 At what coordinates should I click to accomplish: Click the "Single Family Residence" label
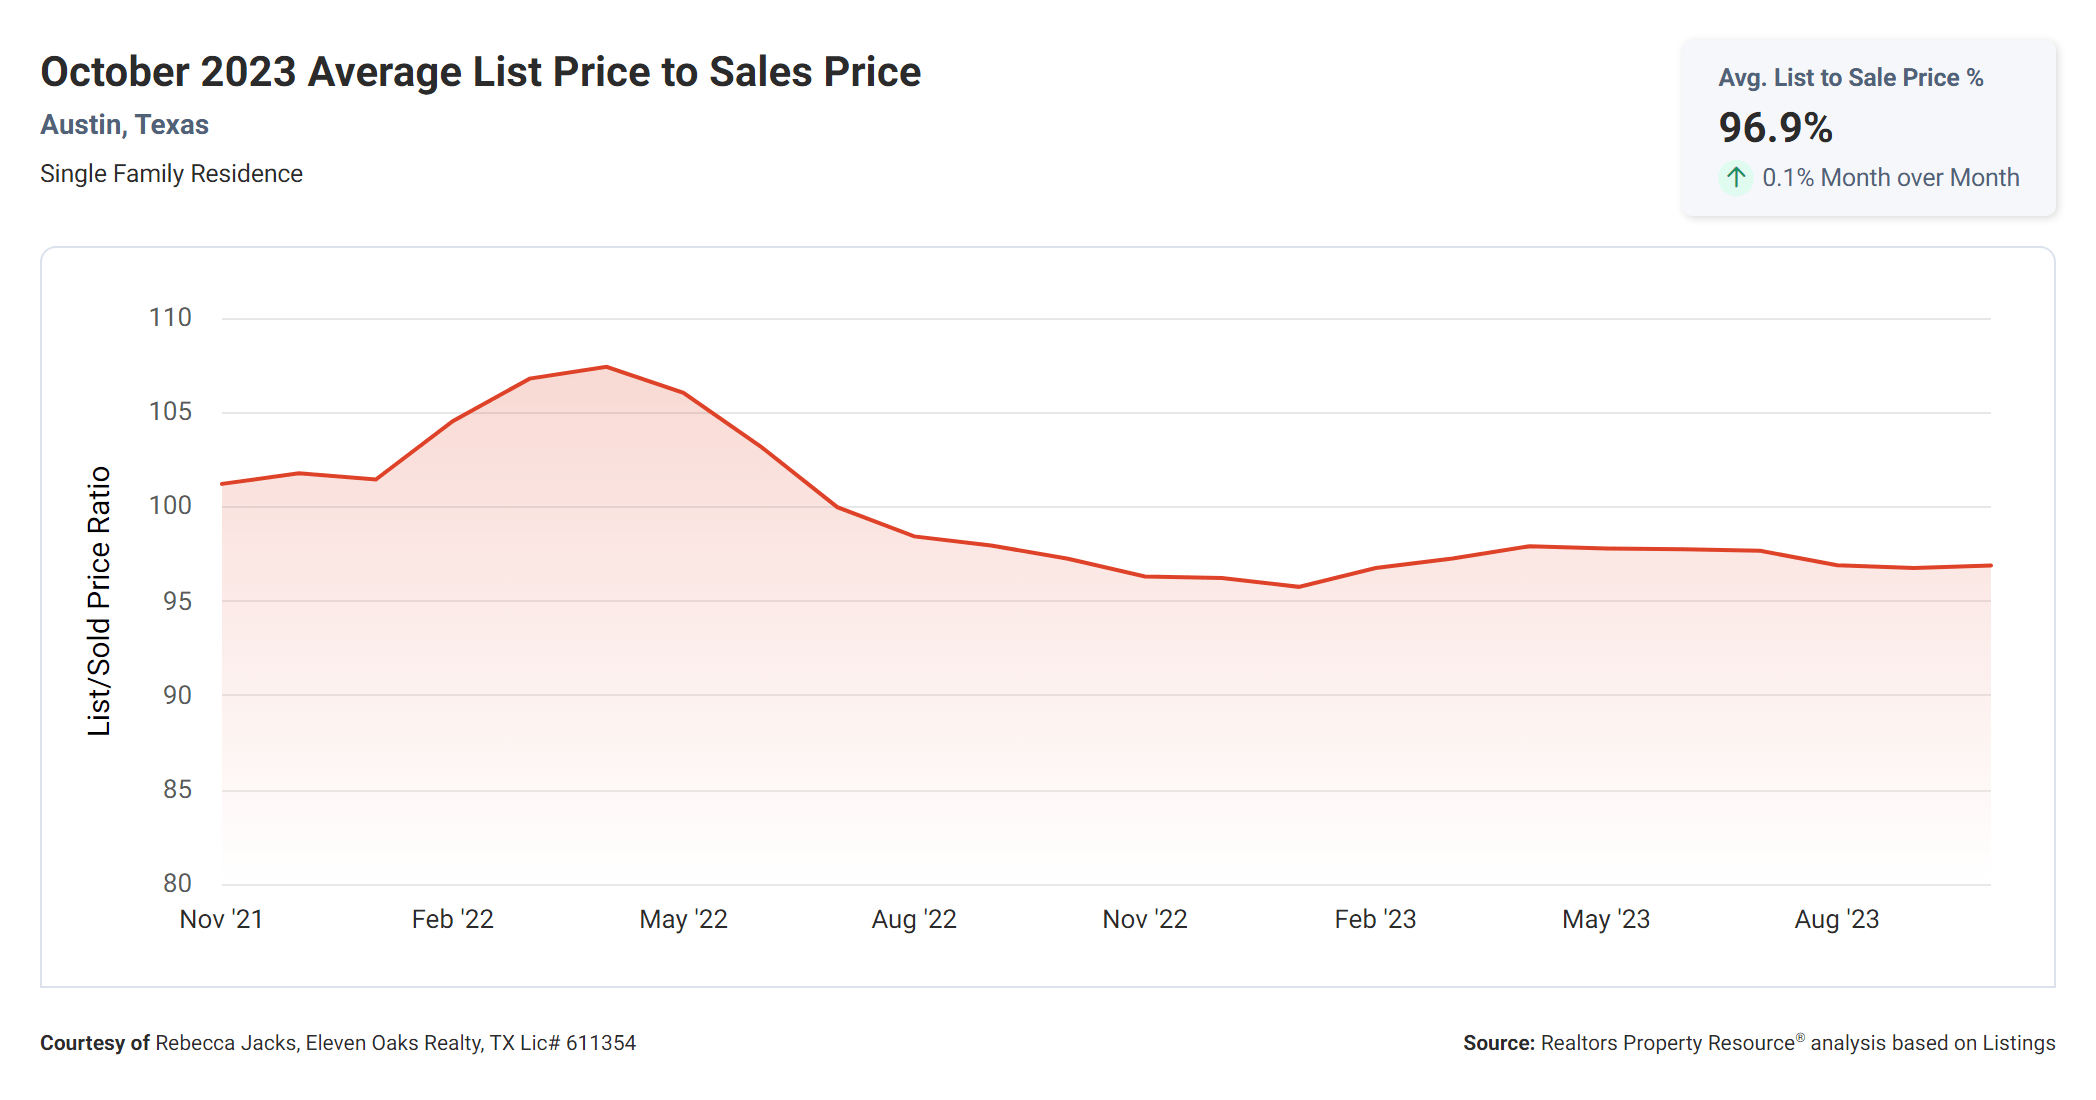171,174
